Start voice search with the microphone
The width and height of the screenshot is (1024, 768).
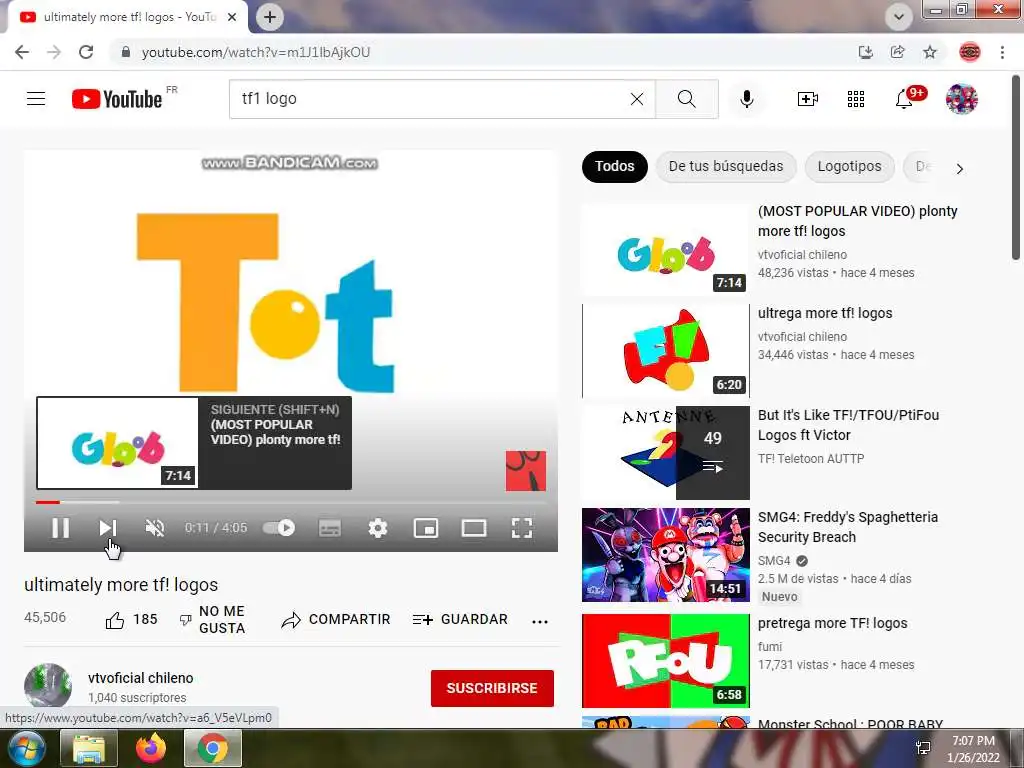point(747,99)
